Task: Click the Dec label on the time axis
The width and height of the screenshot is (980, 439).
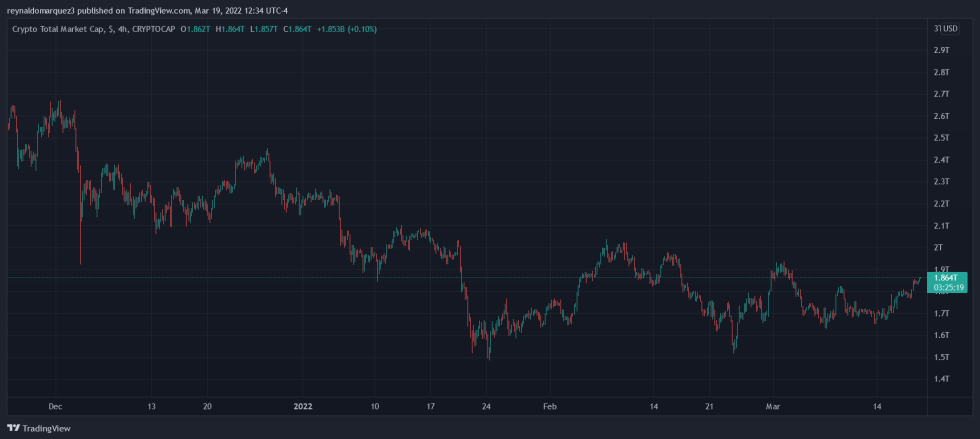Action: pyautogui.click(x=56, y=406)
